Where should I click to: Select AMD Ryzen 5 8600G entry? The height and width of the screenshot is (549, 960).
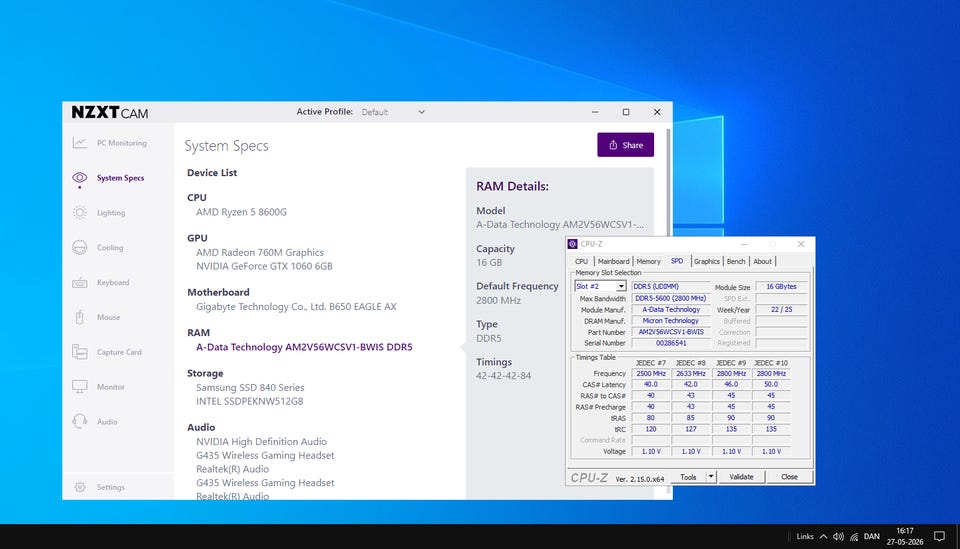point(241,212)
